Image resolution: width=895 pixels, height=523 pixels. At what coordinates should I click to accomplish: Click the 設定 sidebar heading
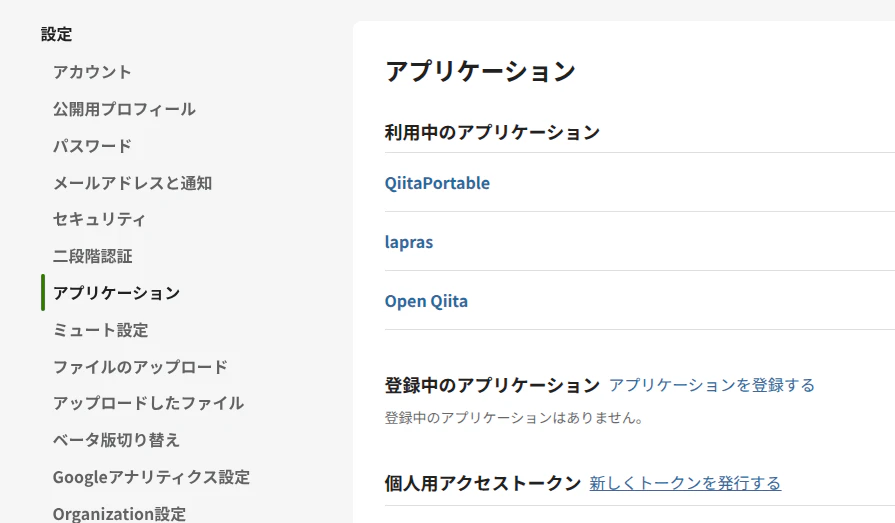coord(56,34)
